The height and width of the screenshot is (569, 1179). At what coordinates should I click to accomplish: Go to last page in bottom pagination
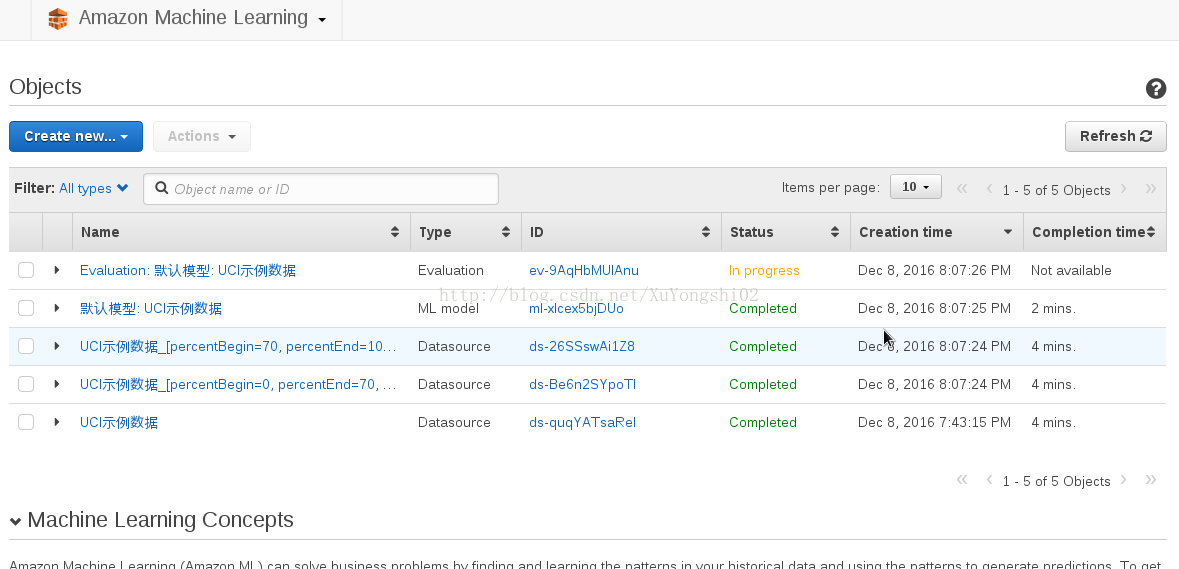click(x=1150, y=480)
